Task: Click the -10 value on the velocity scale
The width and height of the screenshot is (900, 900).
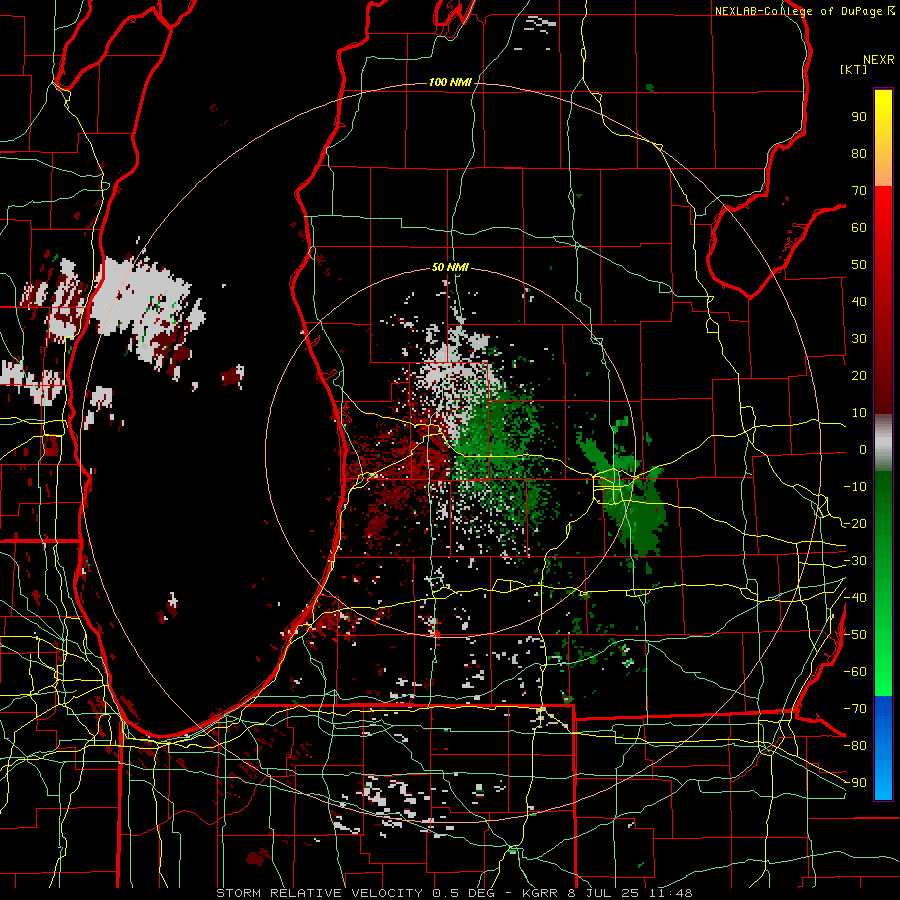Action: click(x=855, y=487)
